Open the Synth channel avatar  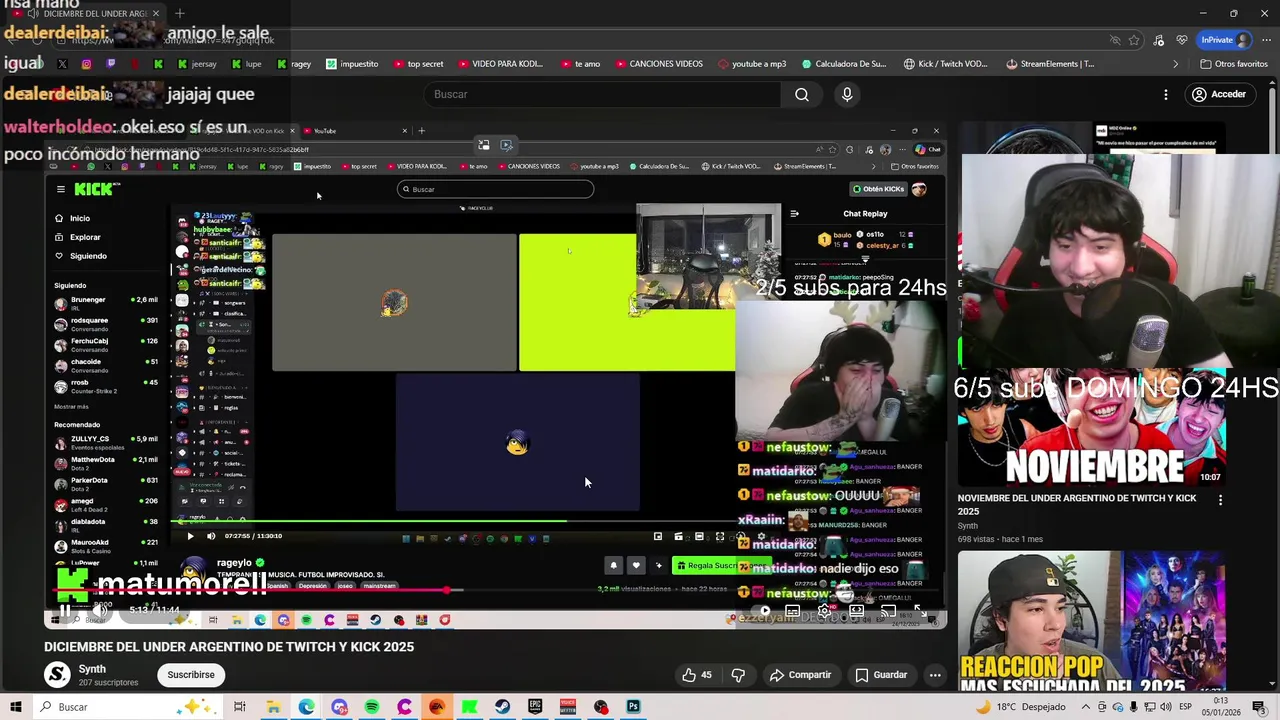coord(58,675)
